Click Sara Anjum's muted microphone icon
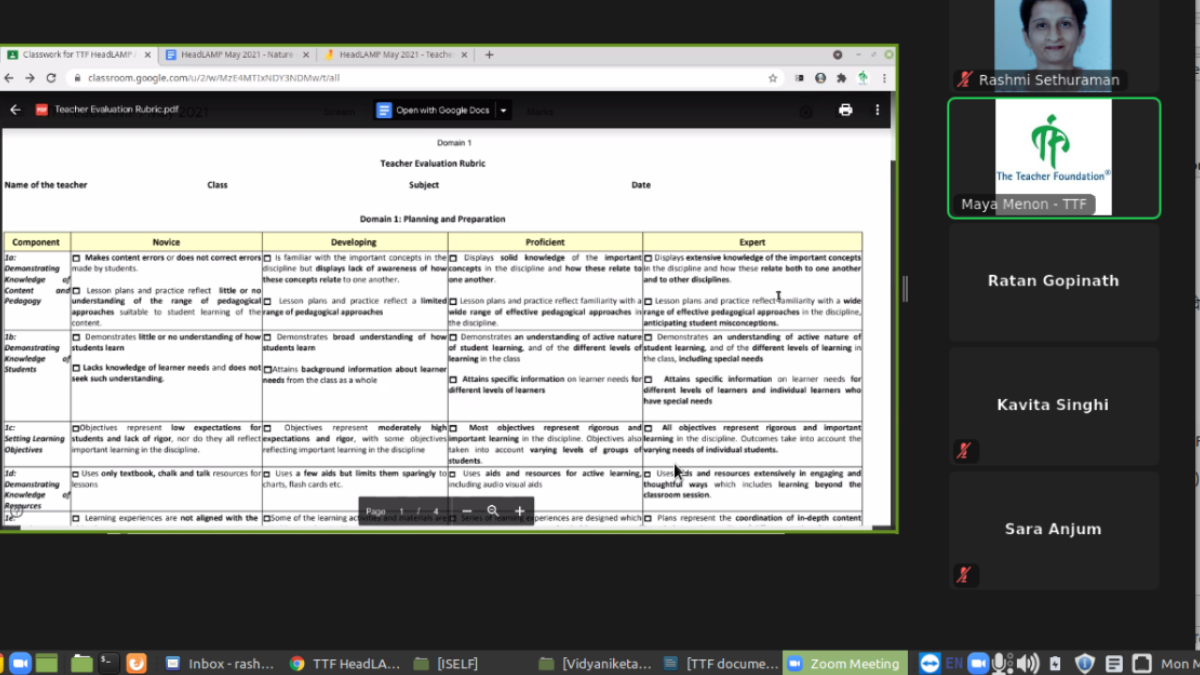Image resolution: width=1200 pixels, height=675 pixels. pos(964,575)
